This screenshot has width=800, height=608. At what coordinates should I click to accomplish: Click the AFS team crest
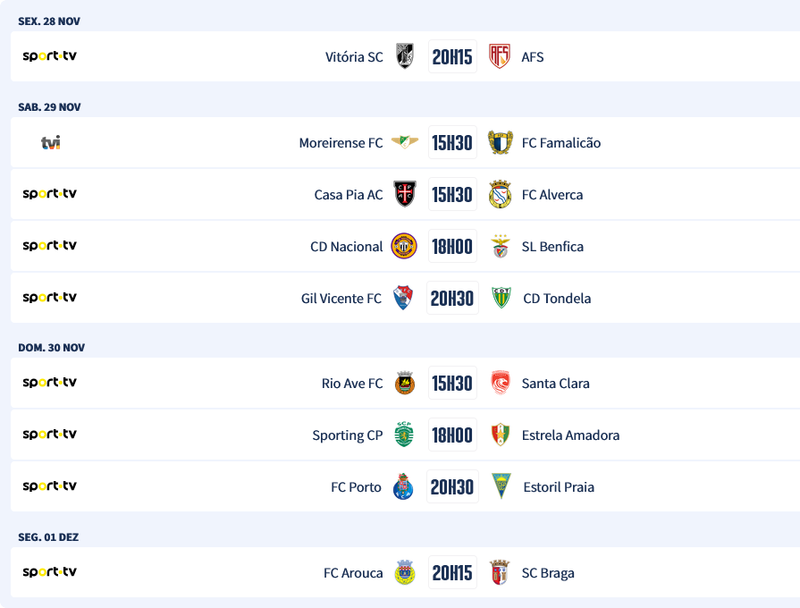point(500,56)
